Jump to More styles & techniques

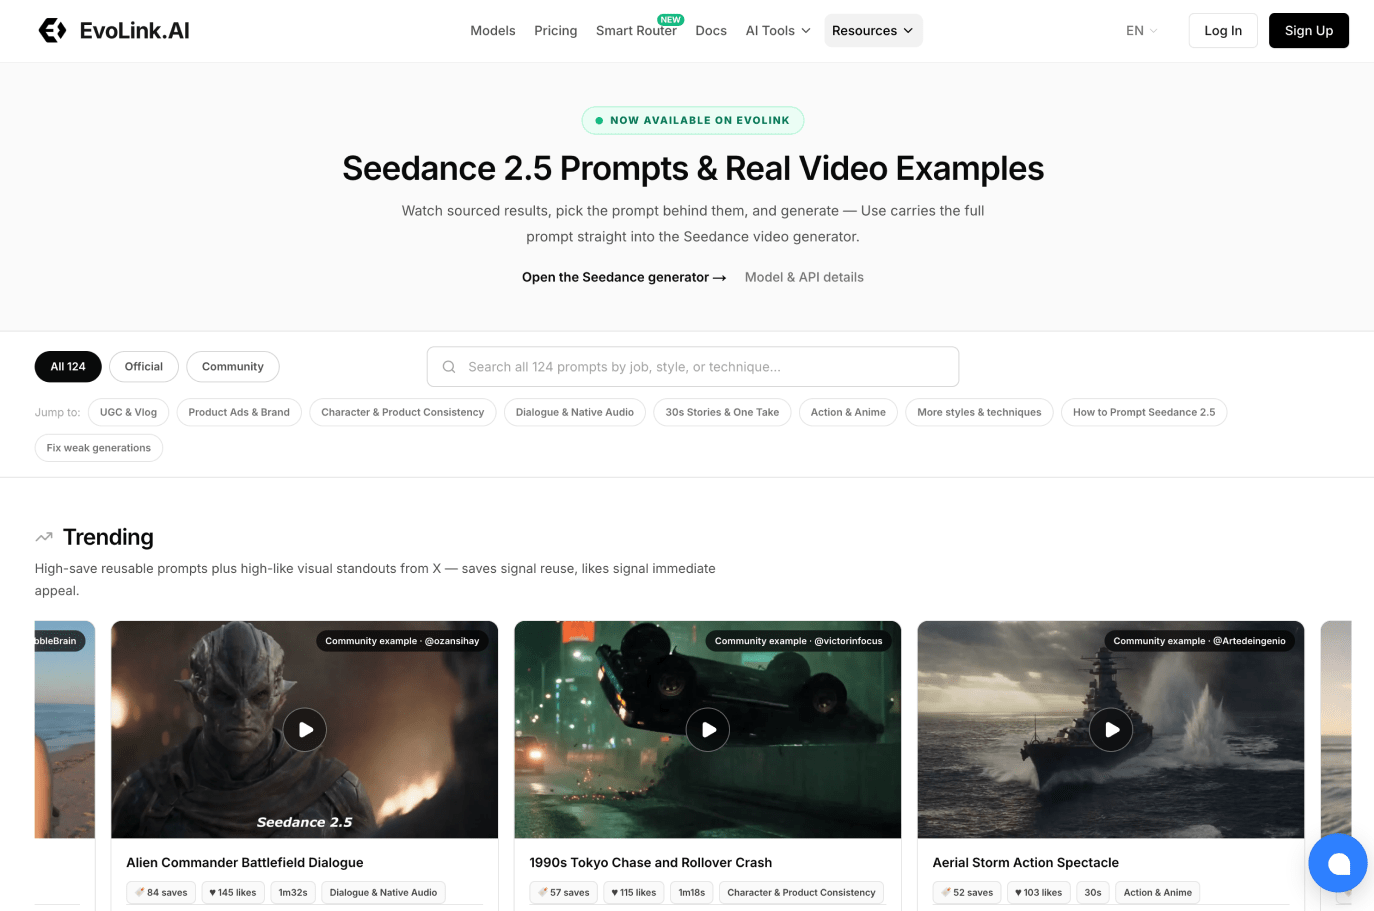(979, 413)
